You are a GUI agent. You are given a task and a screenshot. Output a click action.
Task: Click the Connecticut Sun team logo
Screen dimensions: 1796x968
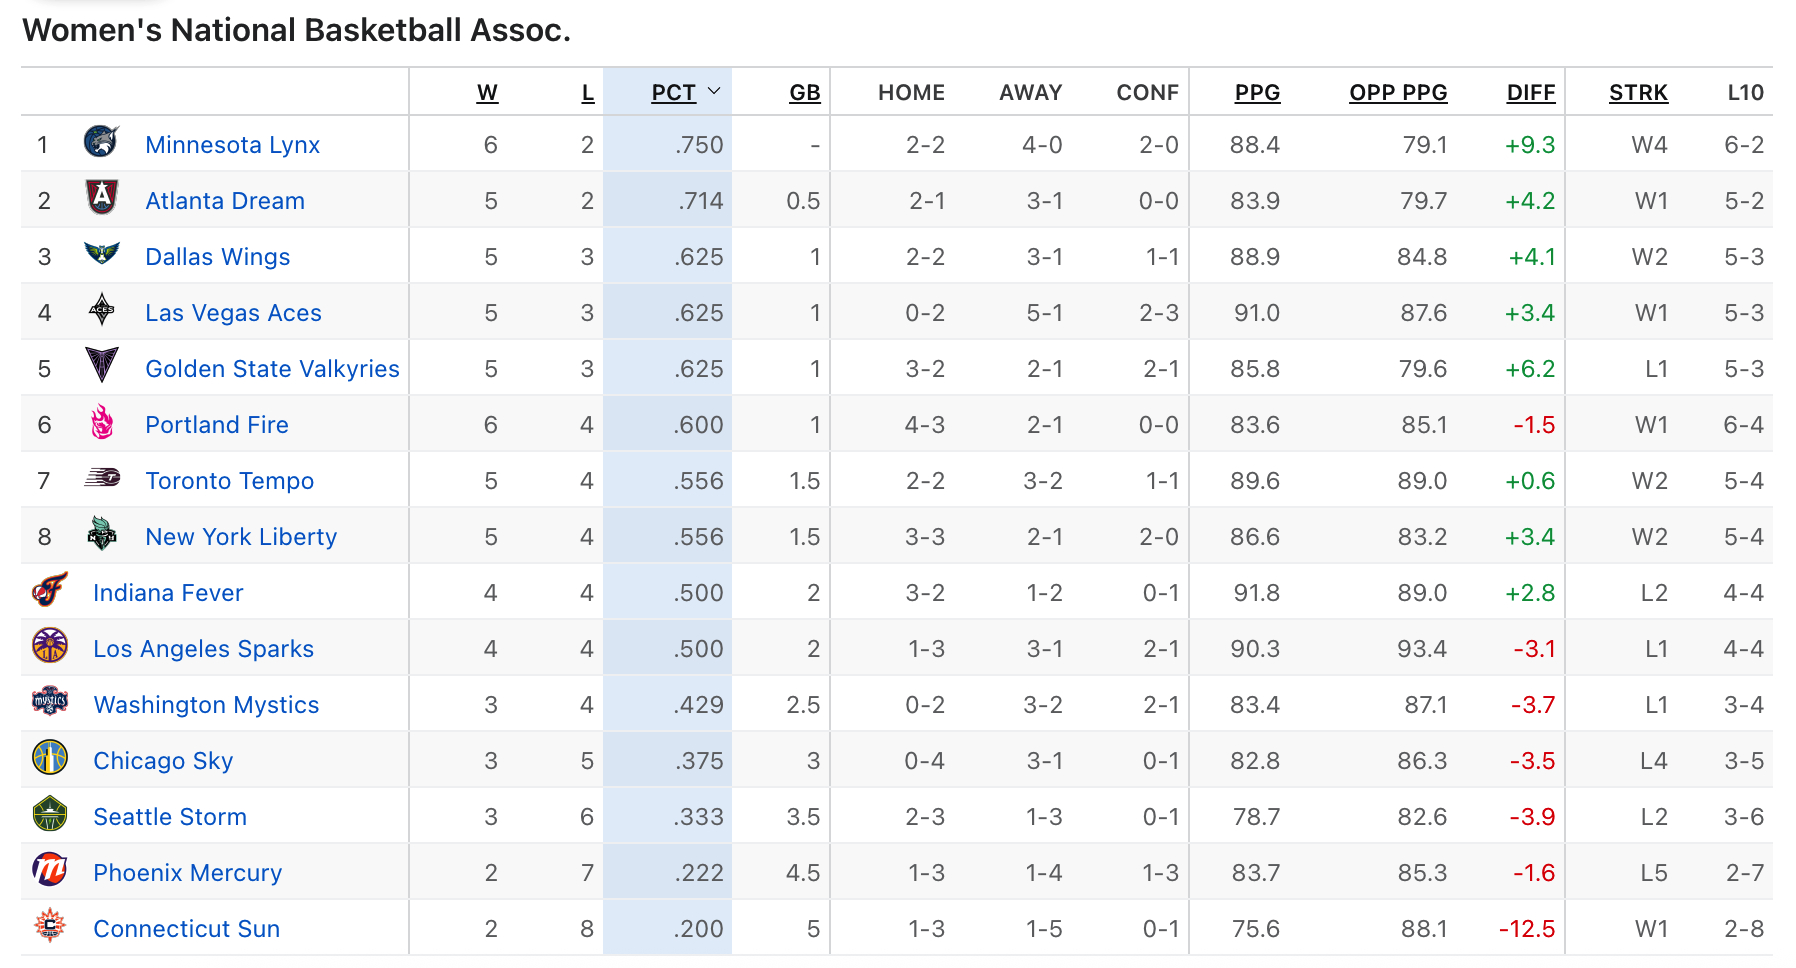coord(50,926)
